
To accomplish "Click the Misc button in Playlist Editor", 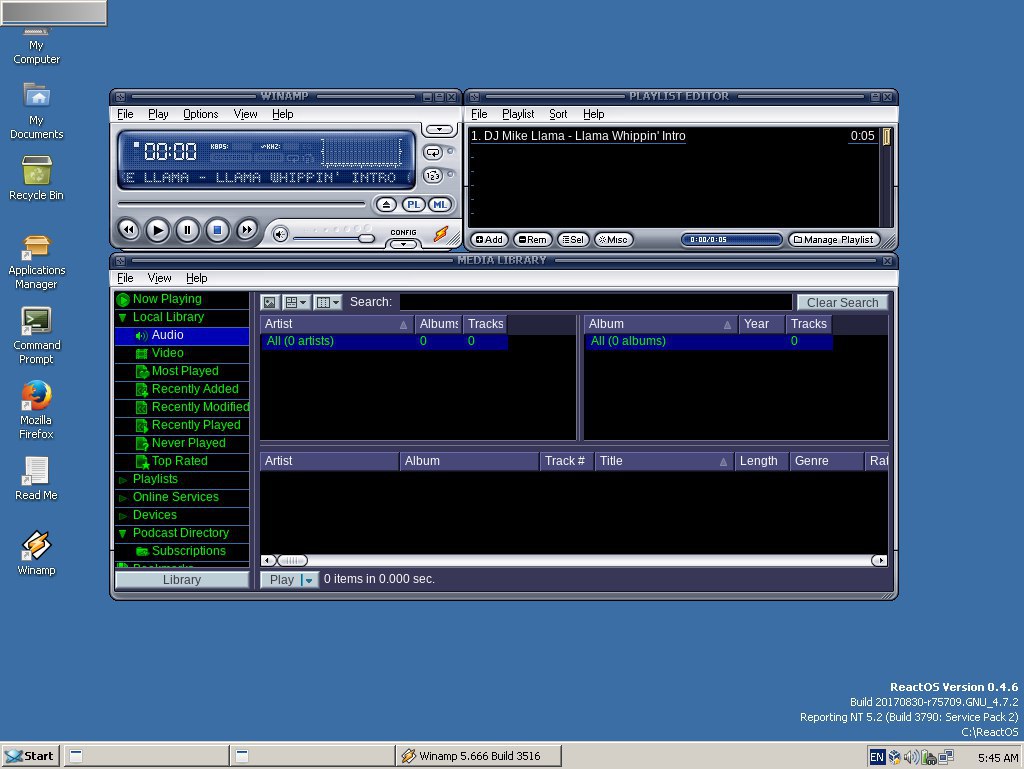I will point(613,240).
